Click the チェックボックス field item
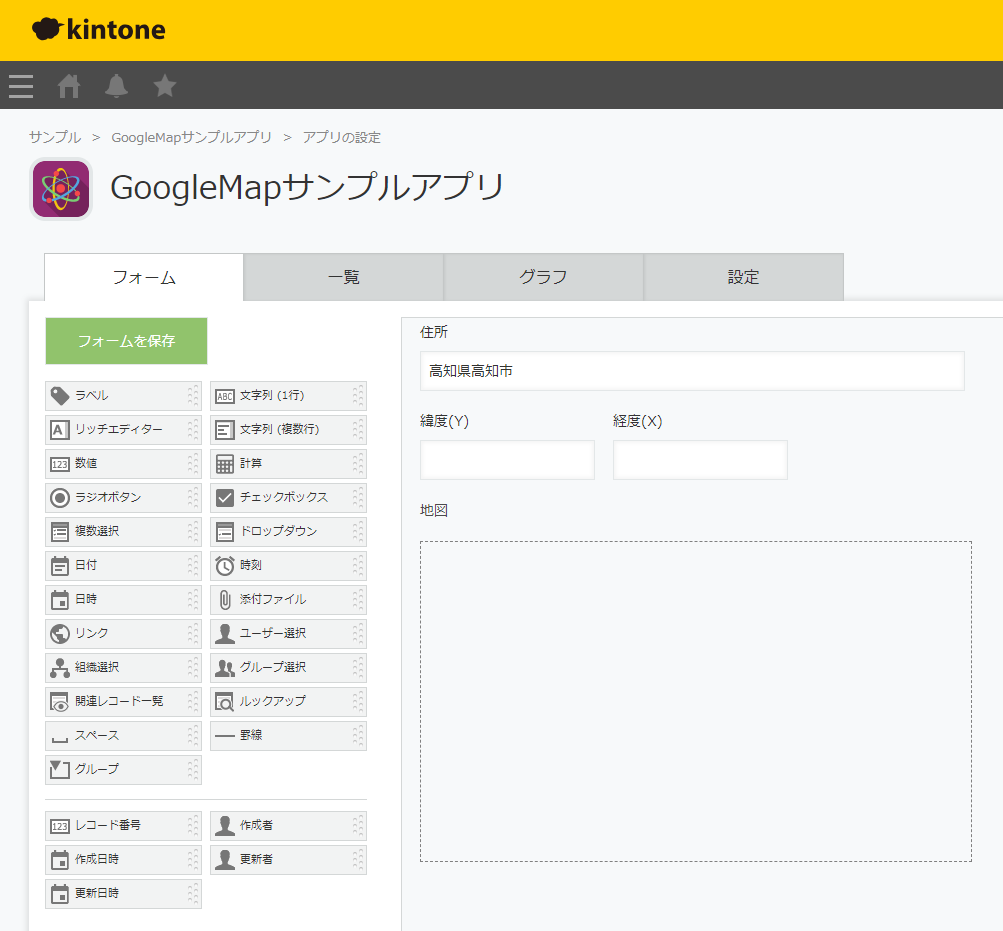The width and height of the screenshot is (1003, 931). click(288, 497)
